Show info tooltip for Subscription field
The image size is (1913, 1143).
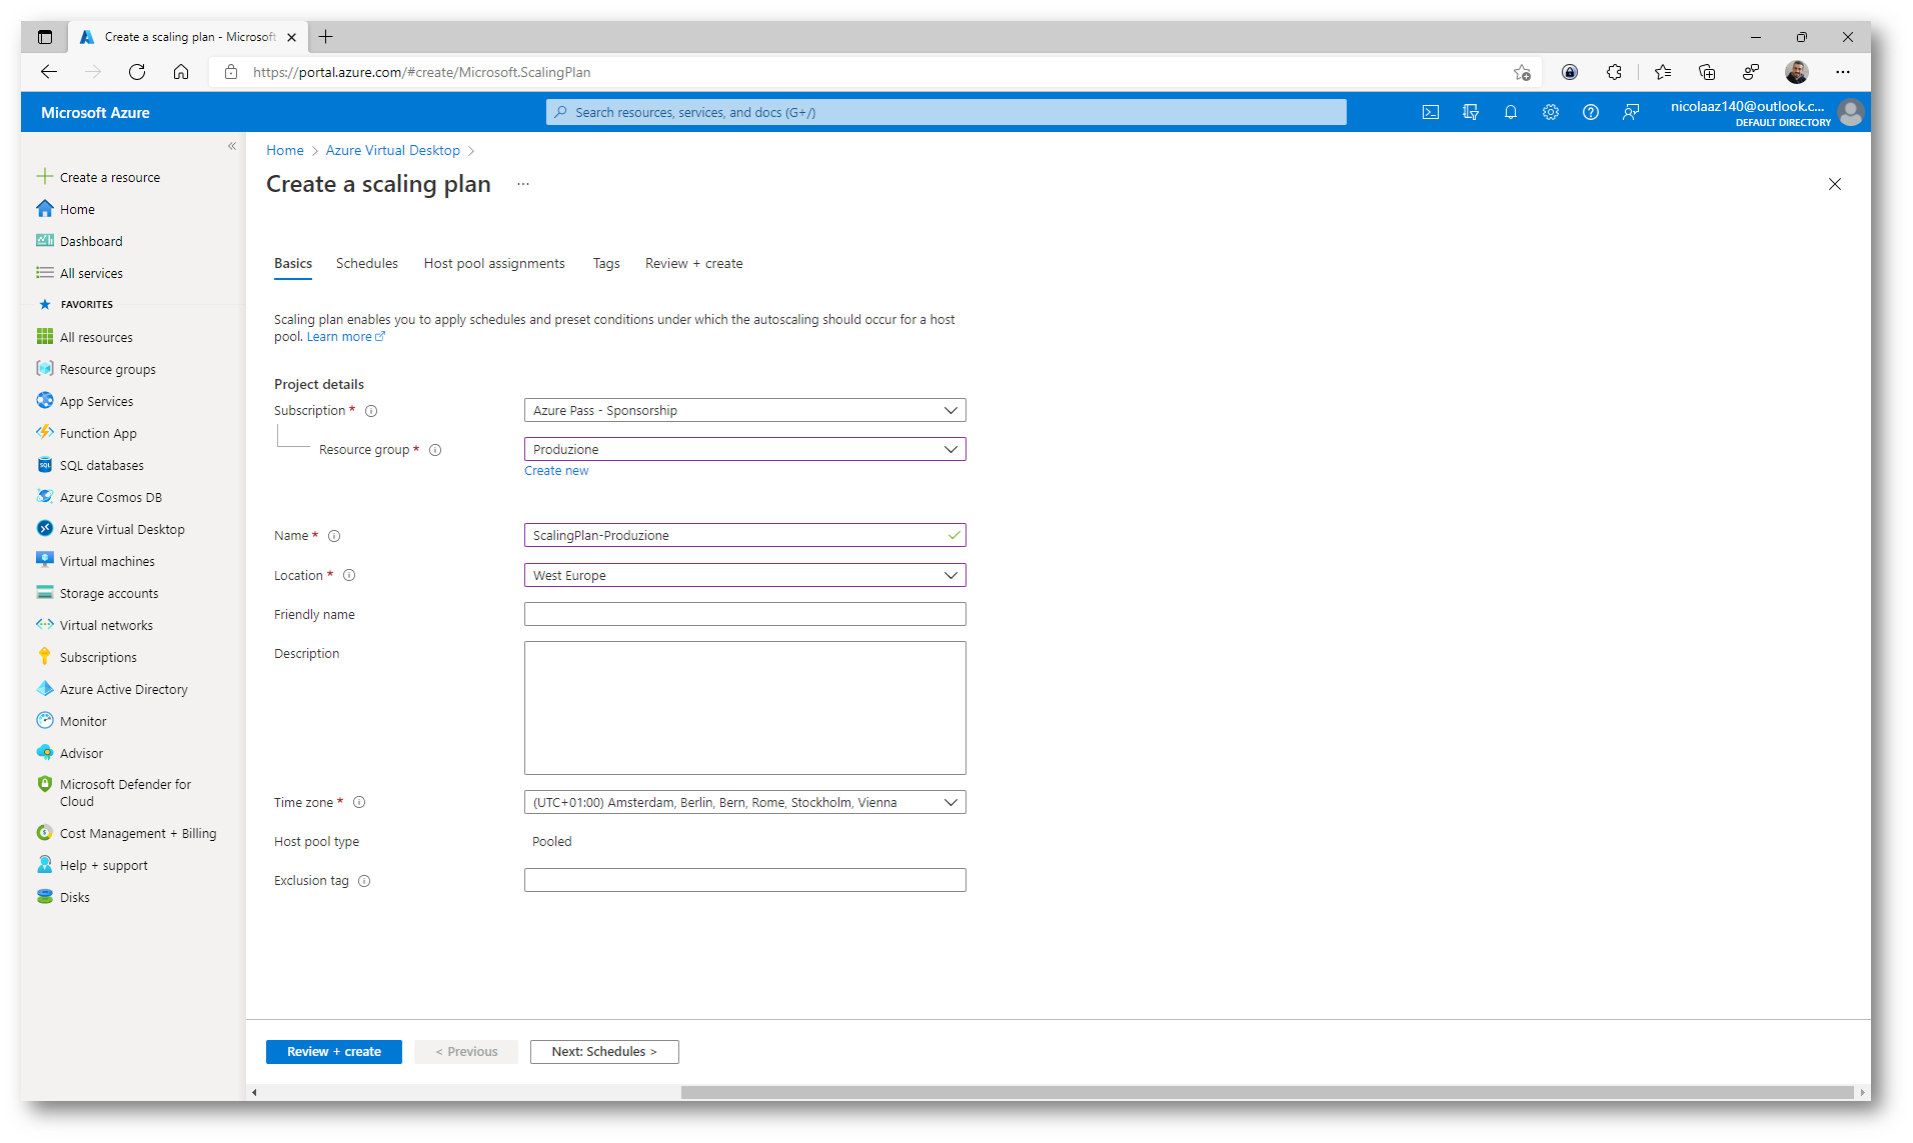(x=371, y=411)
